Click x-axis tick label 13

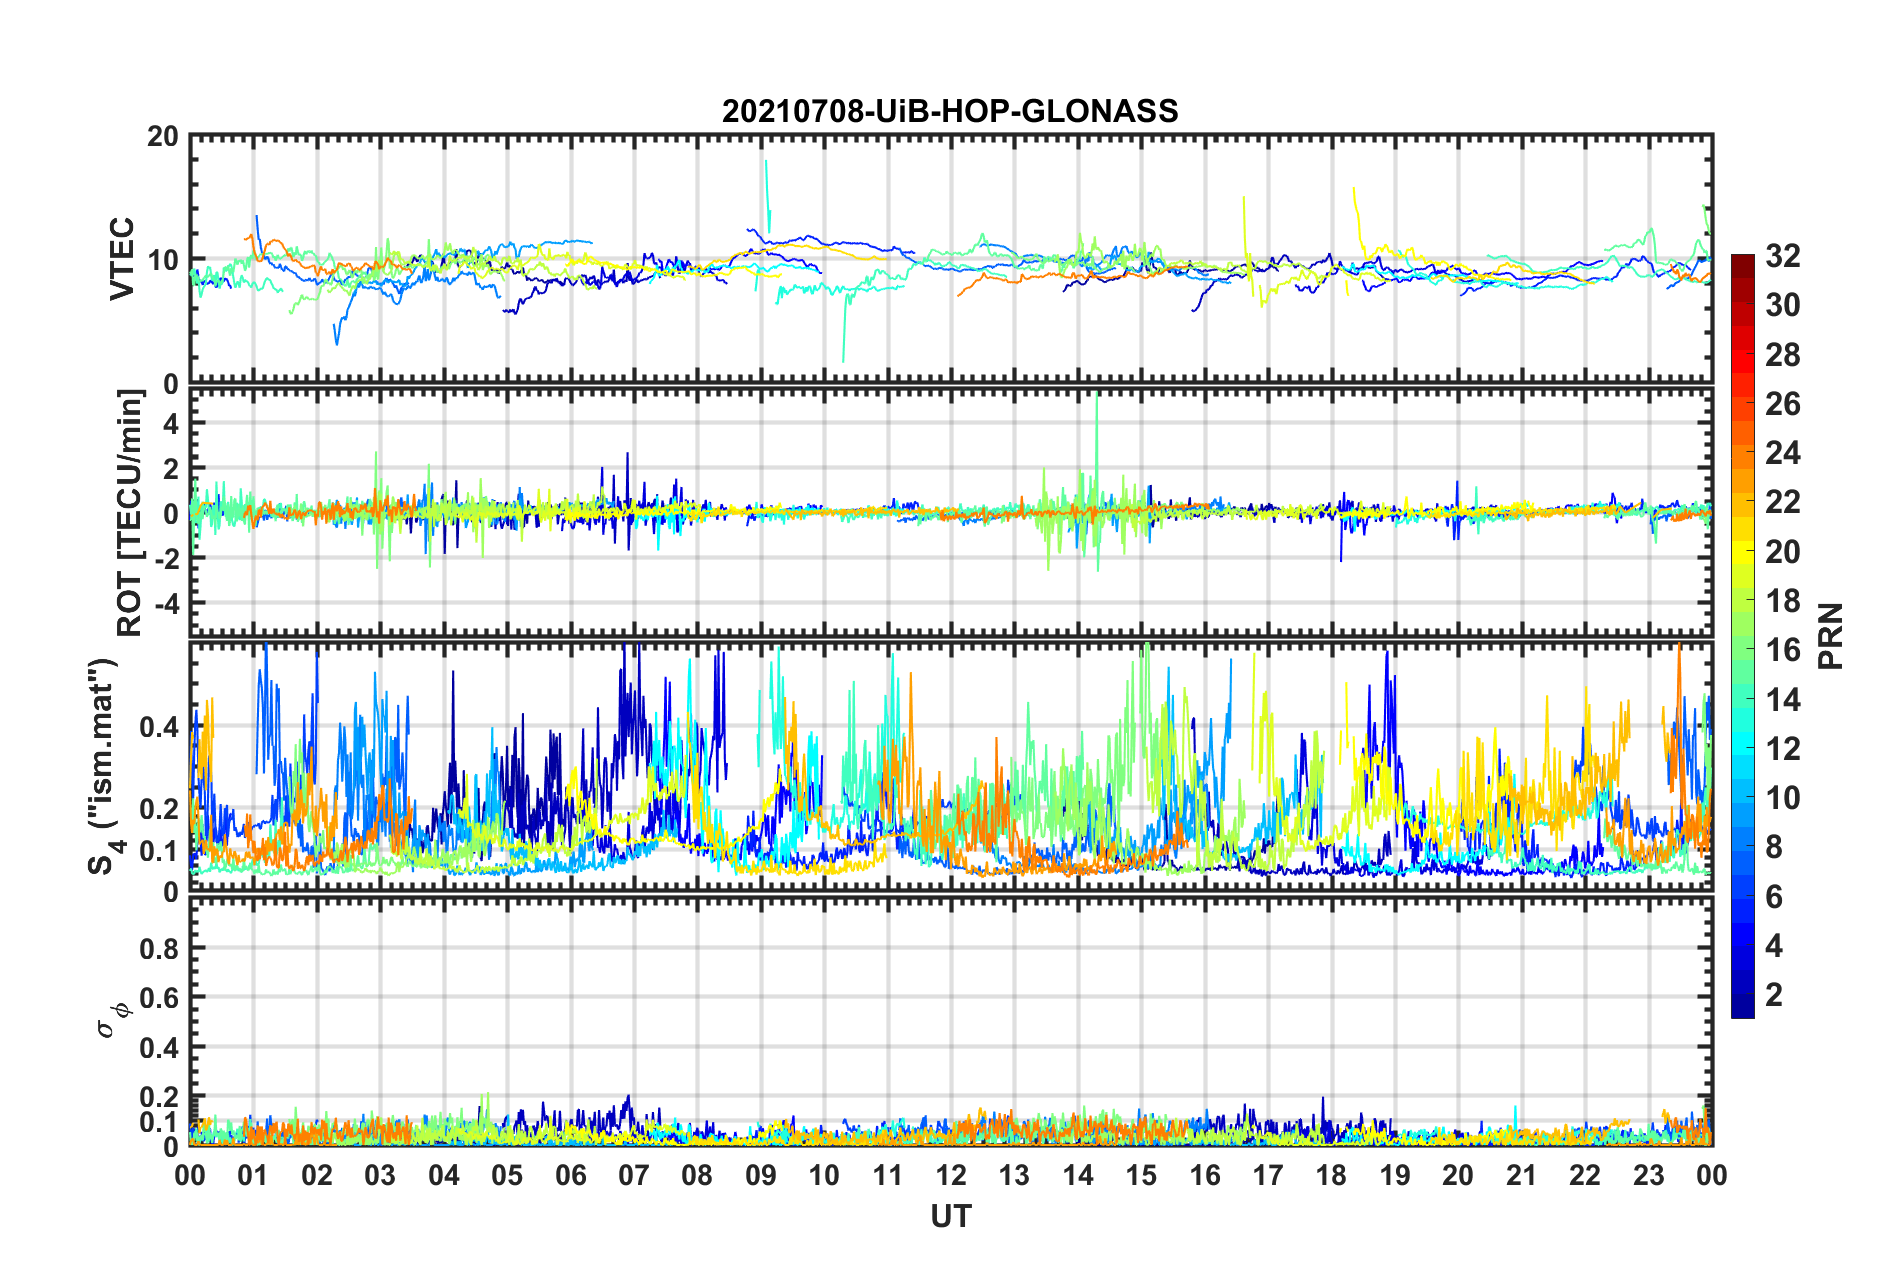click(1014, 1175)
